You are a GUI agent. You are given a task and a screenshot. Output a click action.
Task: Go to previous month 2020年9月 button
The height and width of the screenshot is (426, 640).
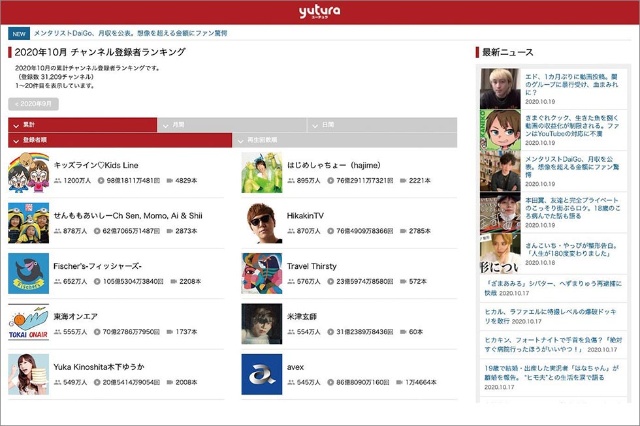point(33,104)
